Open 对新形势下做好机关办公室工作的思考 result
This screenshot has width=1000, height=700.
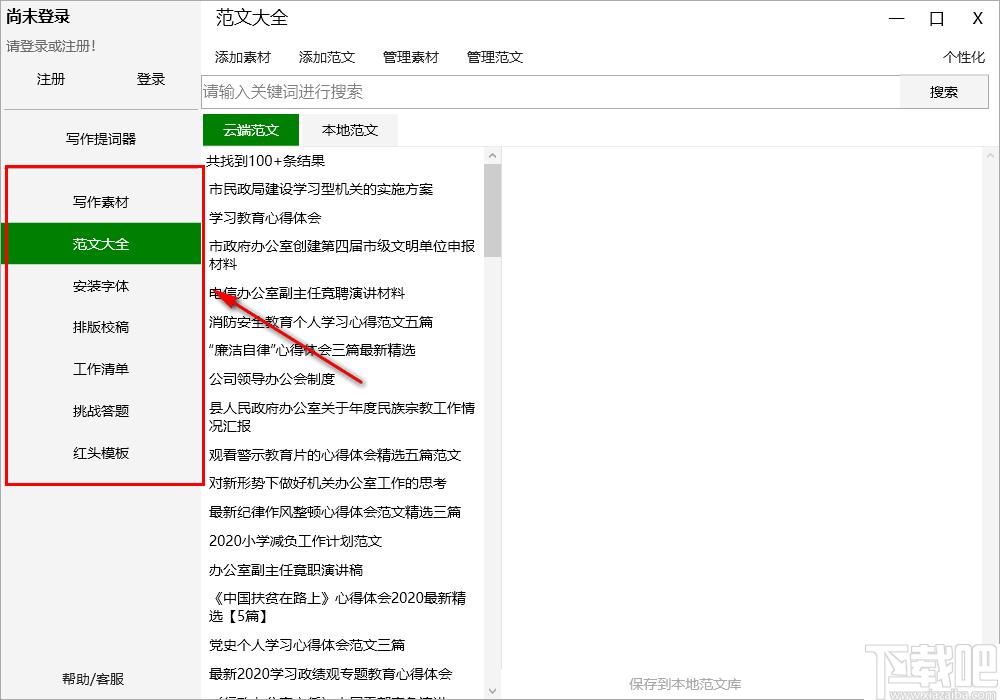328,483
